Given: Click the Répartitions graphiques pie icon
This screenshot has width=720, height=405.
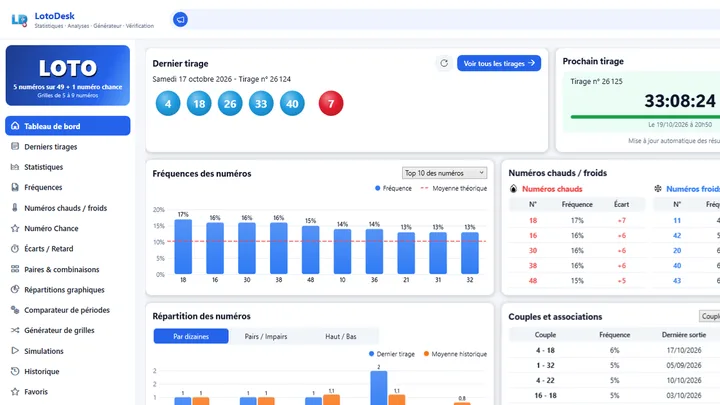Looking at the screenshot, I should (15, 289).
